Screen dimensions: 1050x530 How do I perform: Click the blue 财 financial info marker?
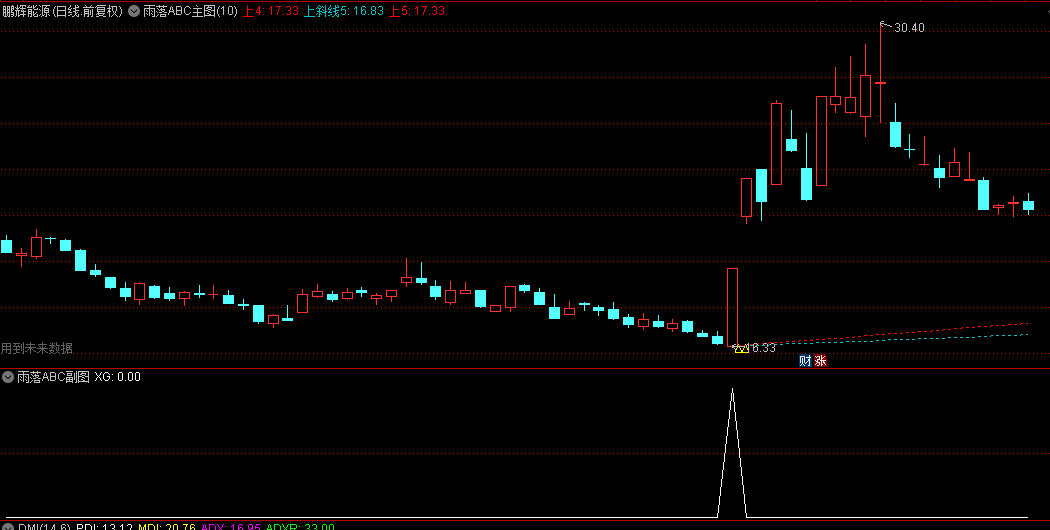coord(806,361)
